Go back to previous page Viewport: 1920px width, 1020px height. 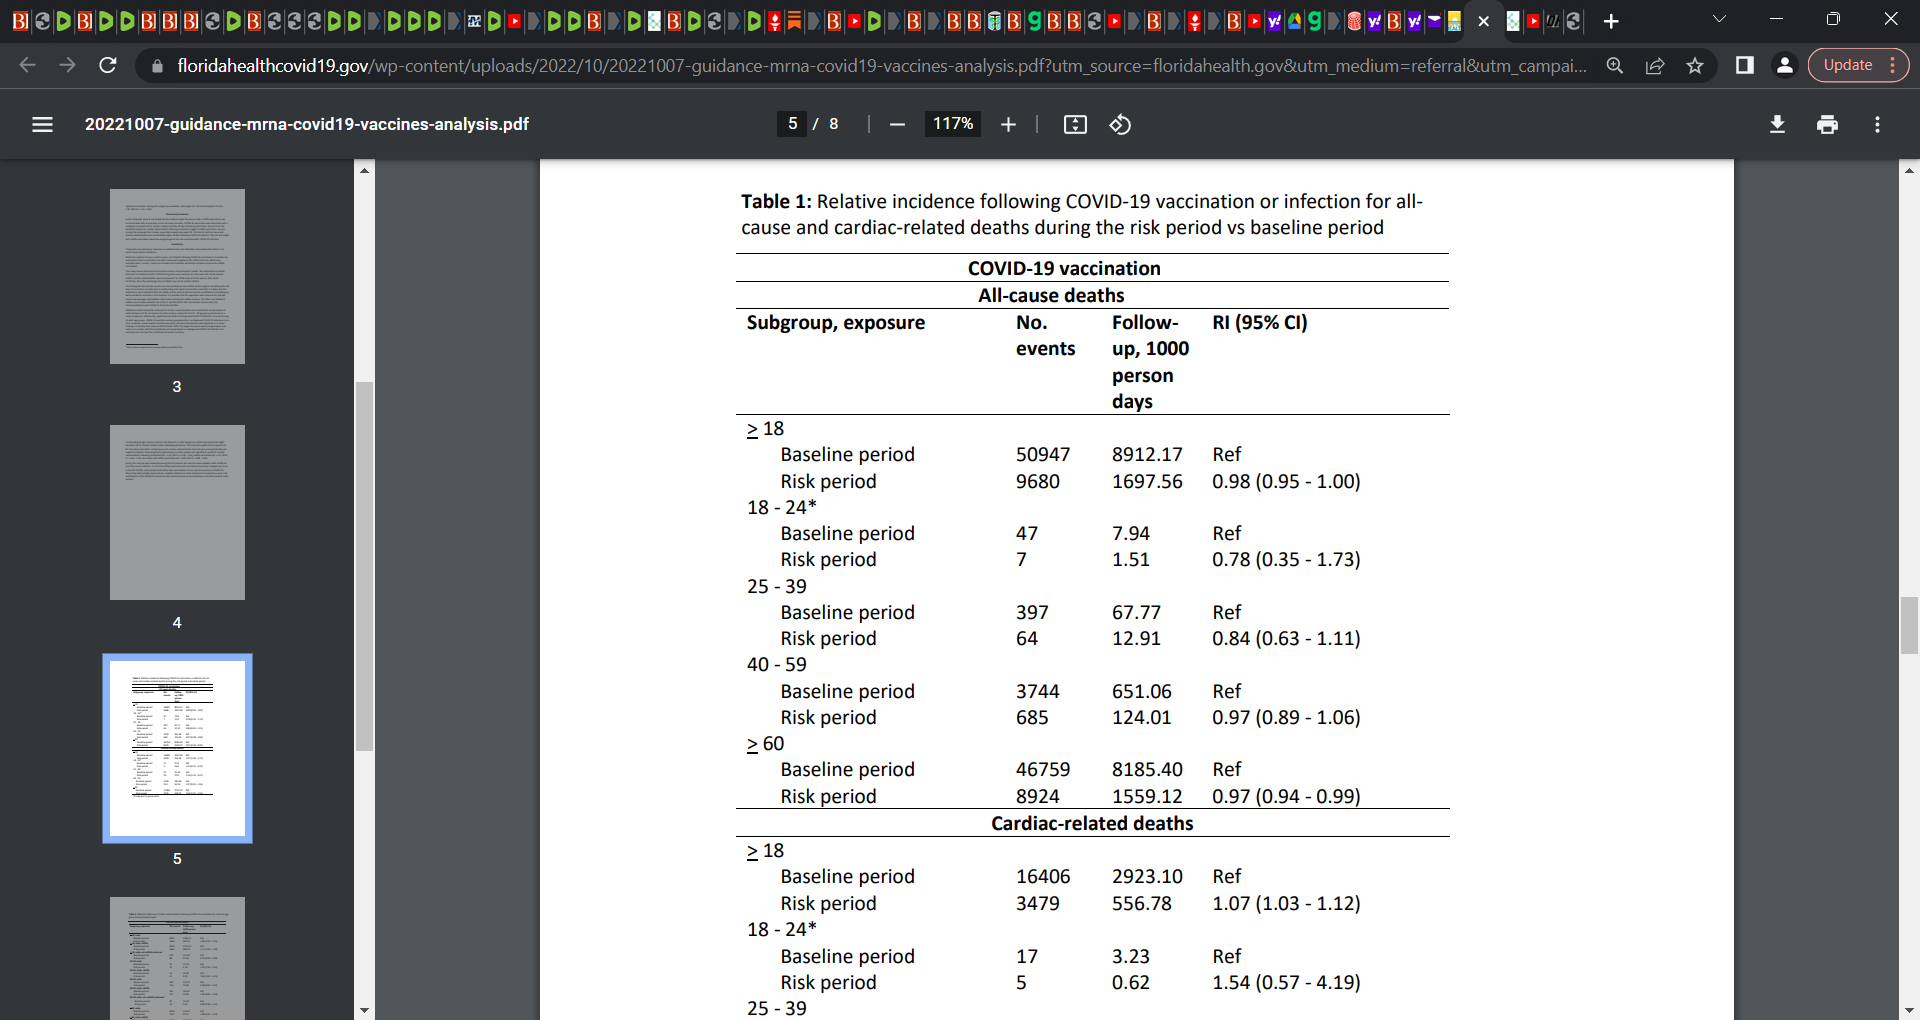(x=27, y=65)
